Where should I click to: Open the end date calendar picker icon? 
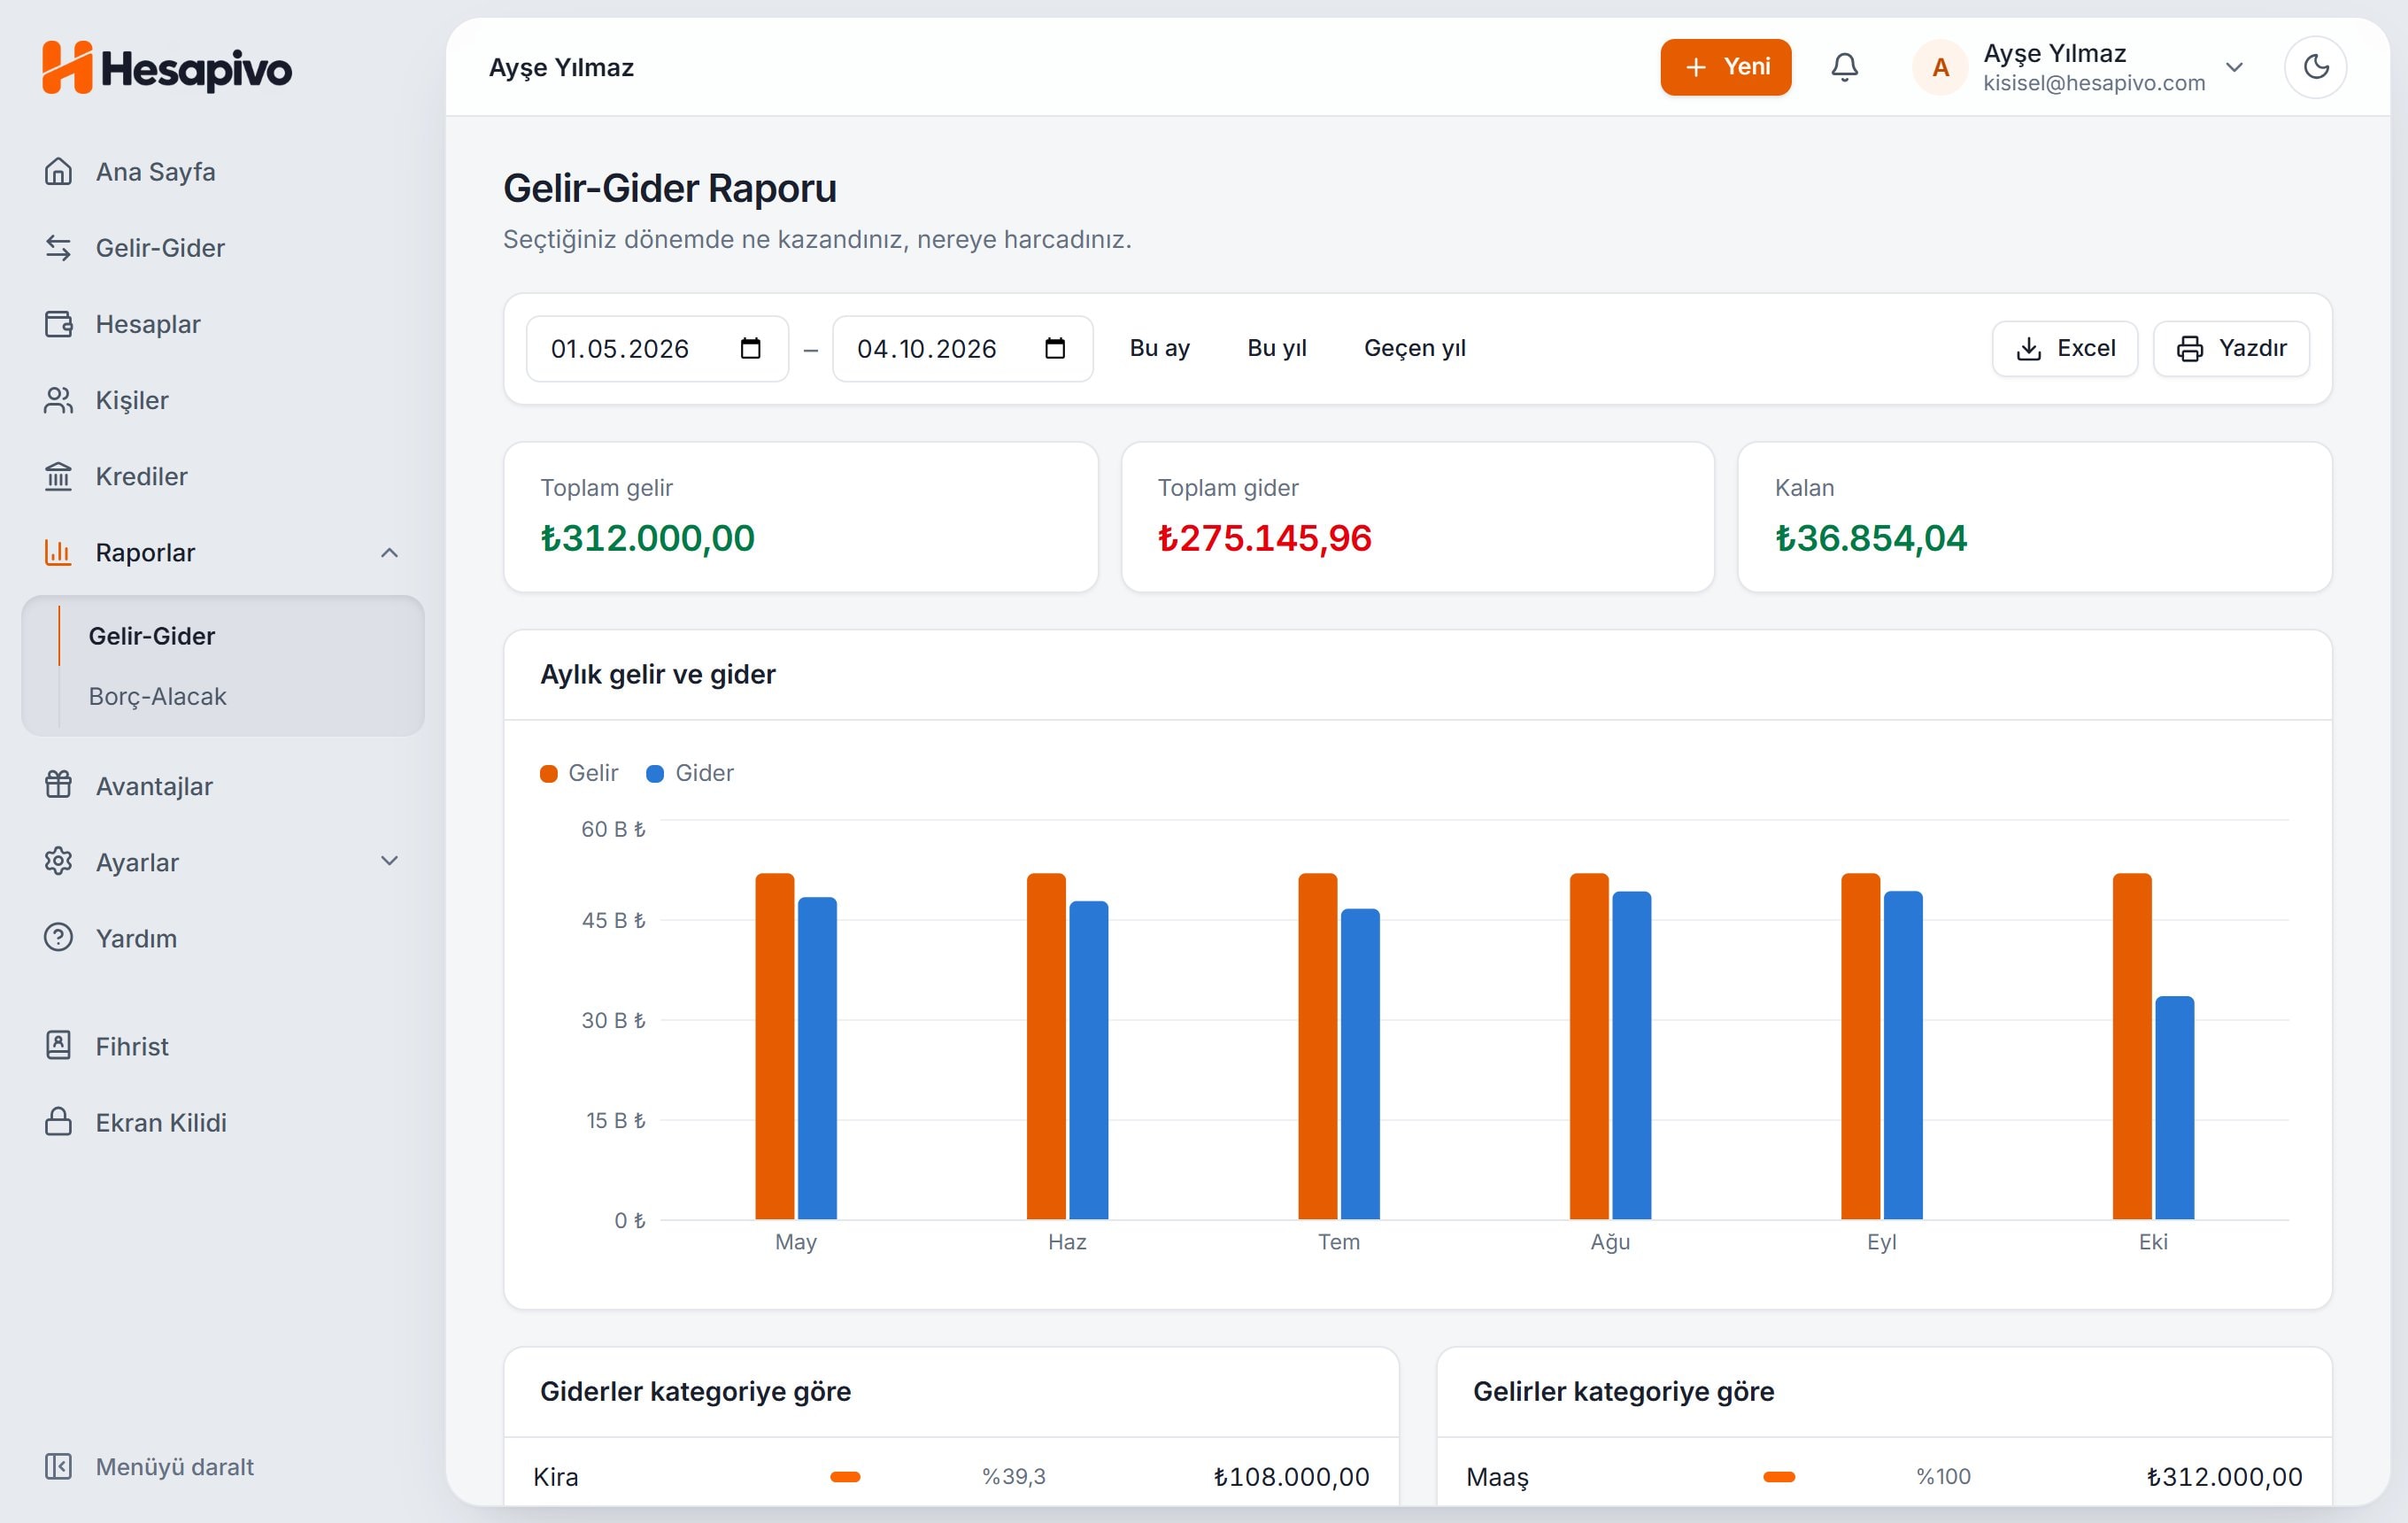[x=1055, y=348]
